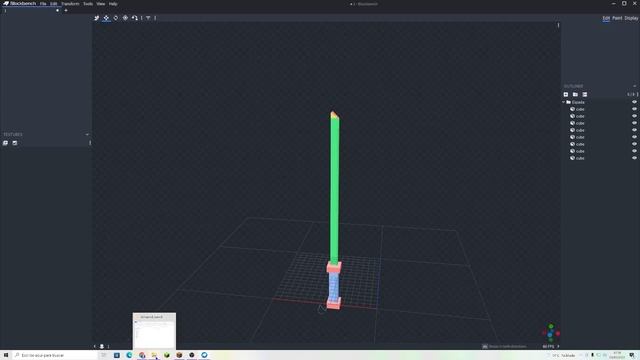This screenshot has width=640, height=360.
Task: Open the Transform menu
Action: click(x=70, y=4)
